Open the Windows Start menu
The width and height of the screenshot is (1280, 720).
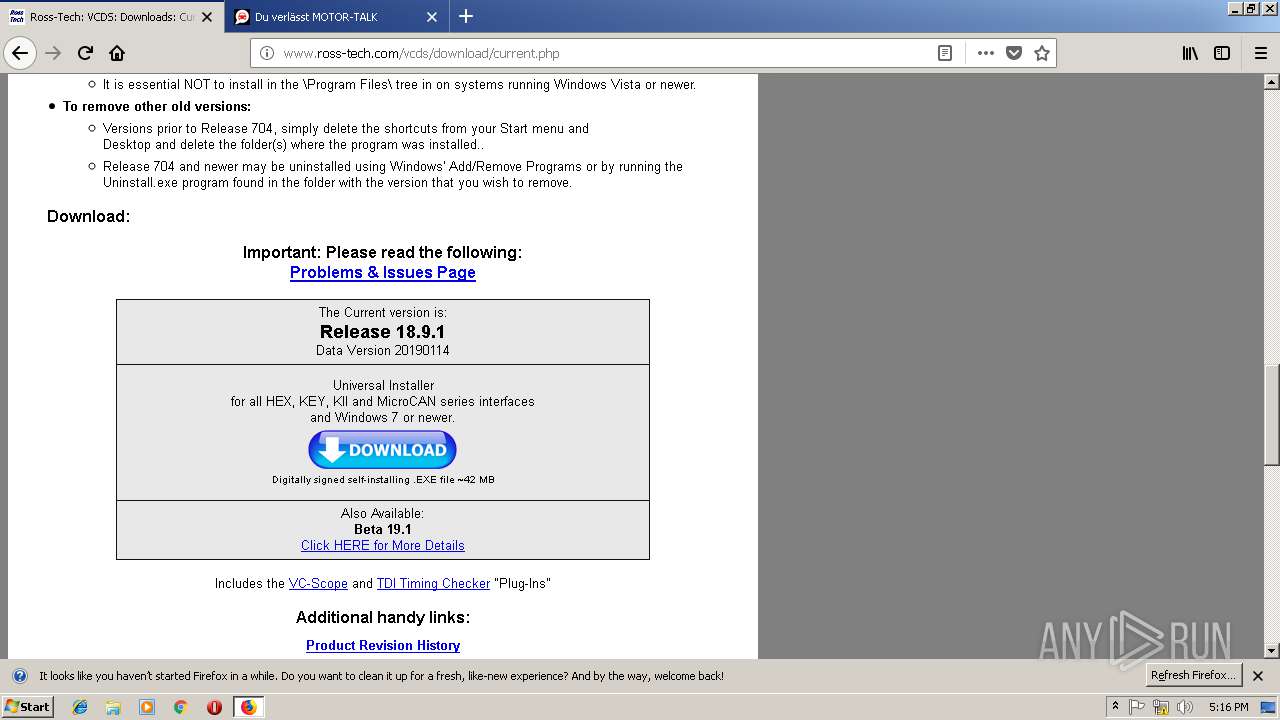point(27,706)
